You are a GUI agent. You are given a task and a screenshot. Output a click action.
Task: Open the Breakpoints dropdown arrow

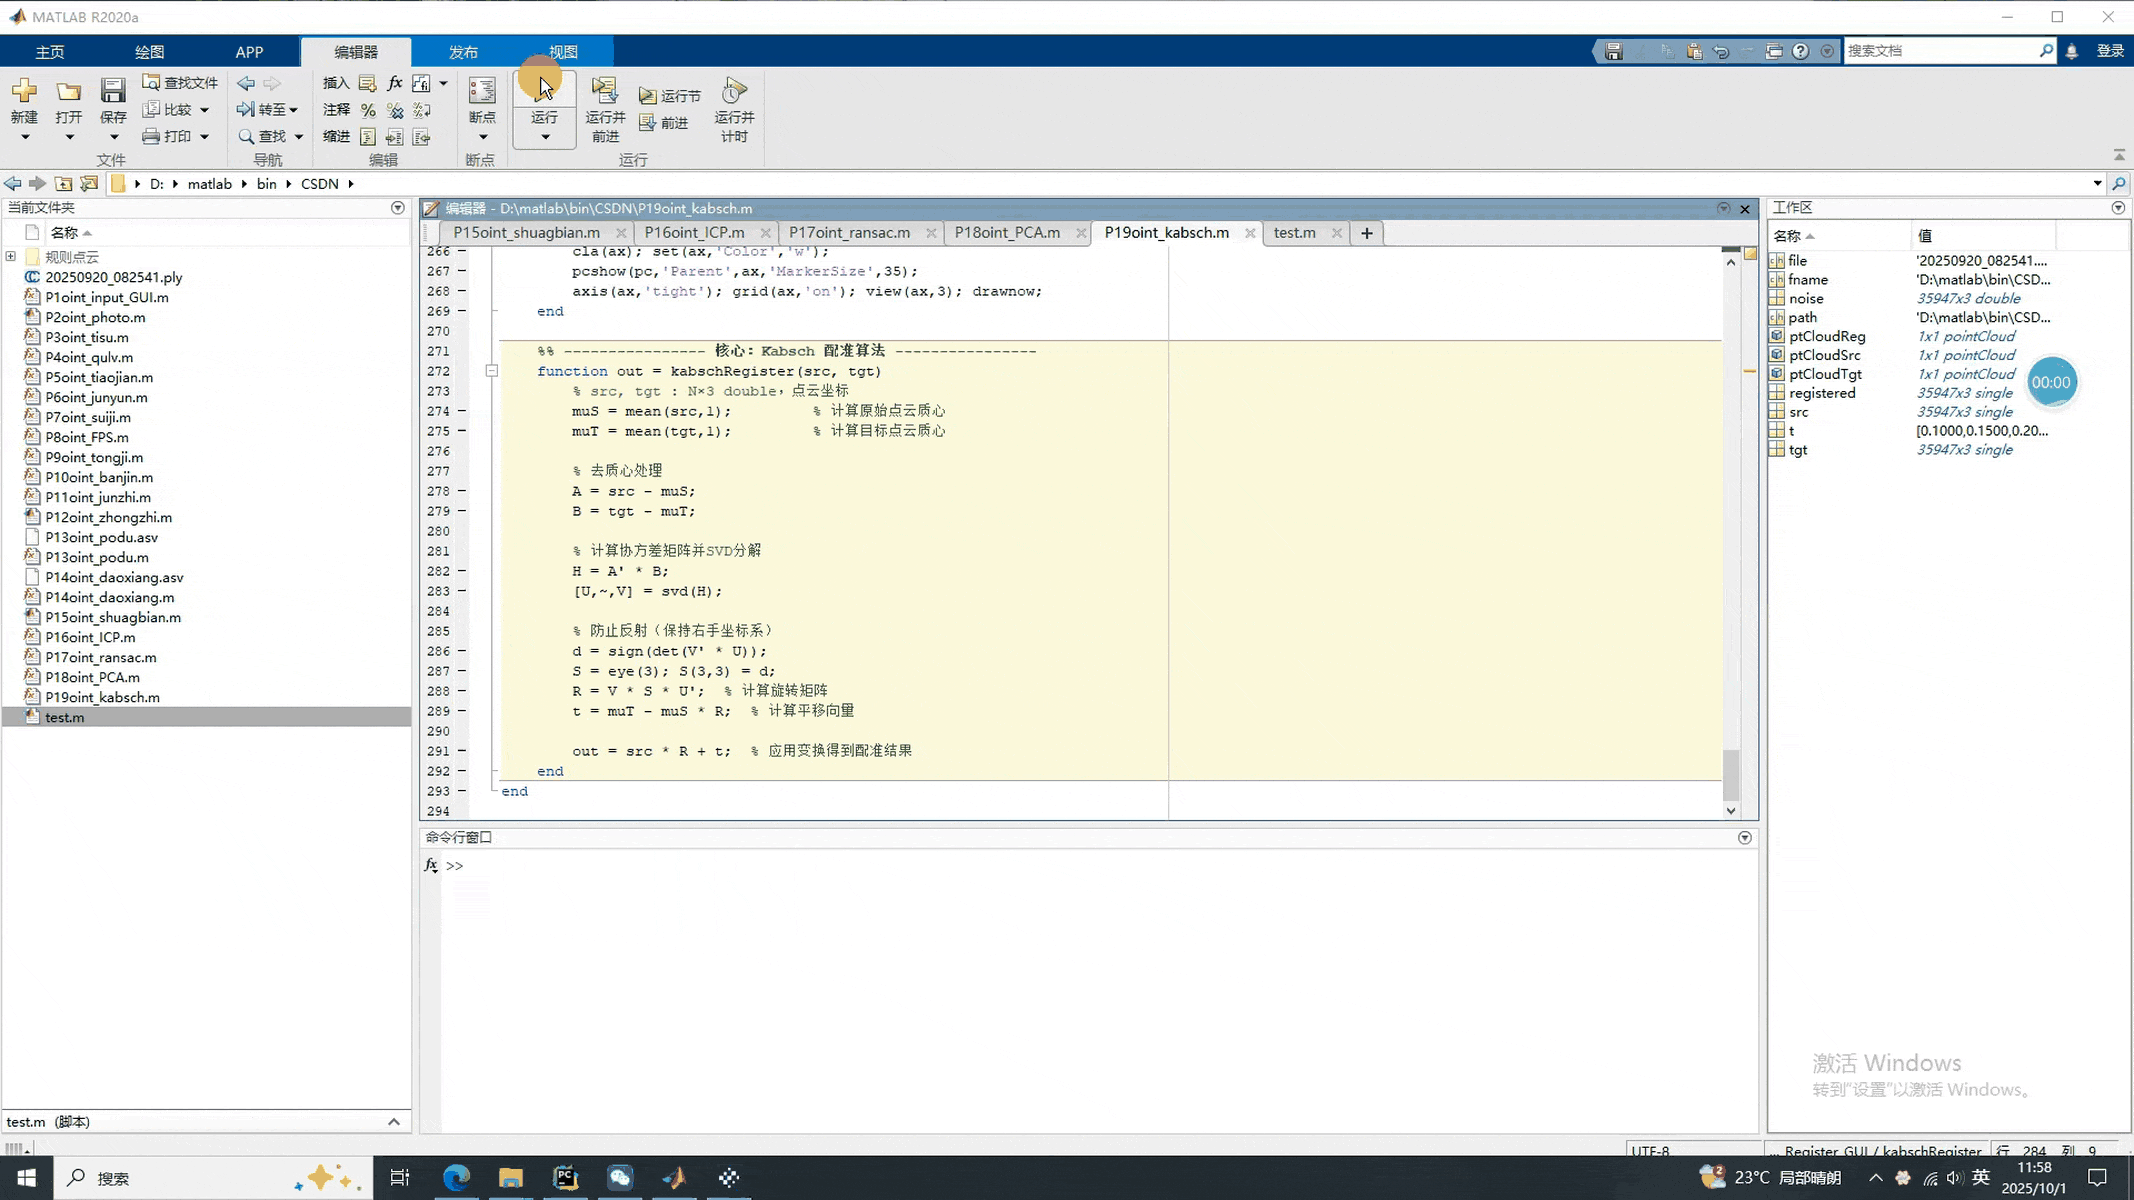[x=482, y=137]
